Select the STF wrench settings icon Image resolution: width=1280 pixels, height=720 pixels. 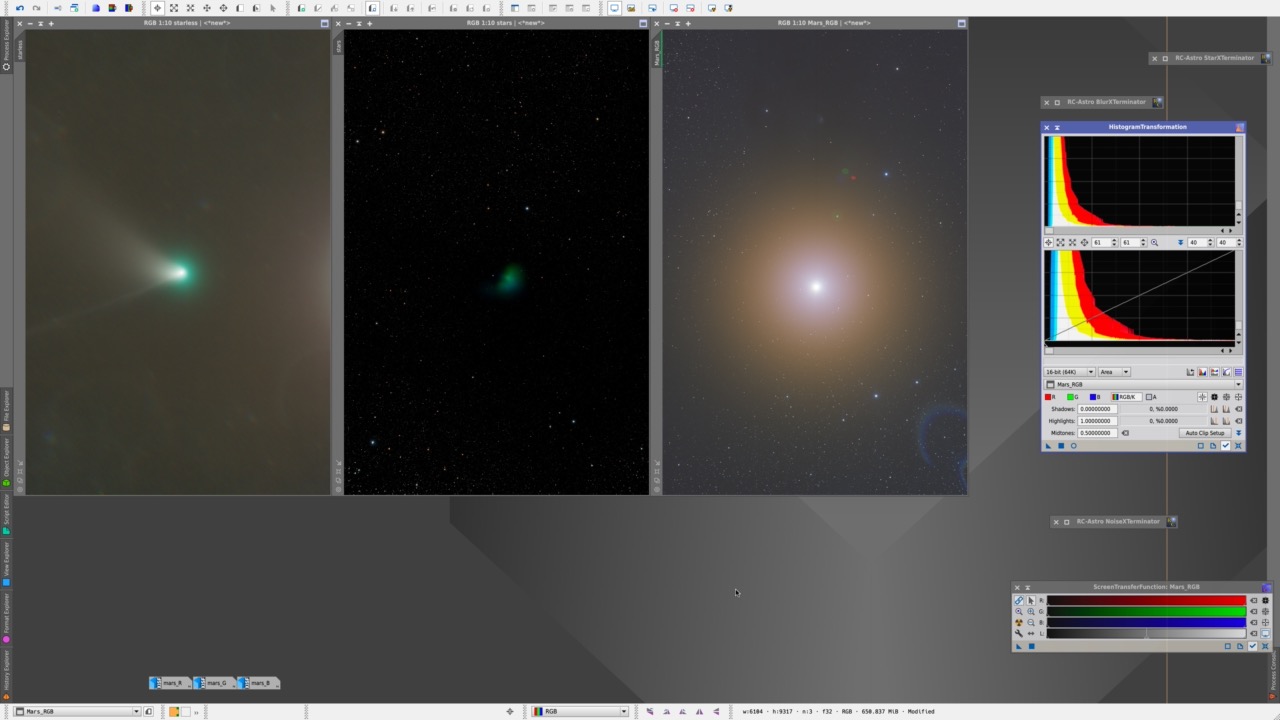coord(1019,633)
